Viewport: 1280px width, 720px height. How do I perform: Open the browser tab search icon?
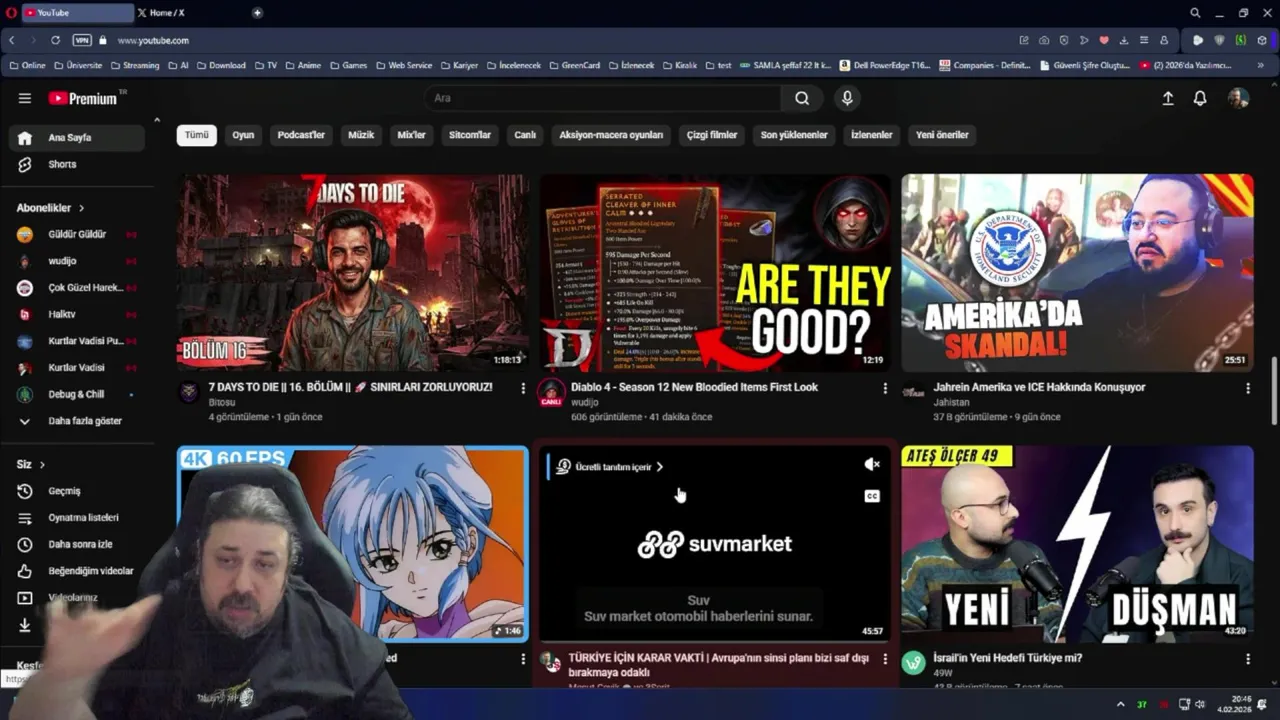point(1195,13)
